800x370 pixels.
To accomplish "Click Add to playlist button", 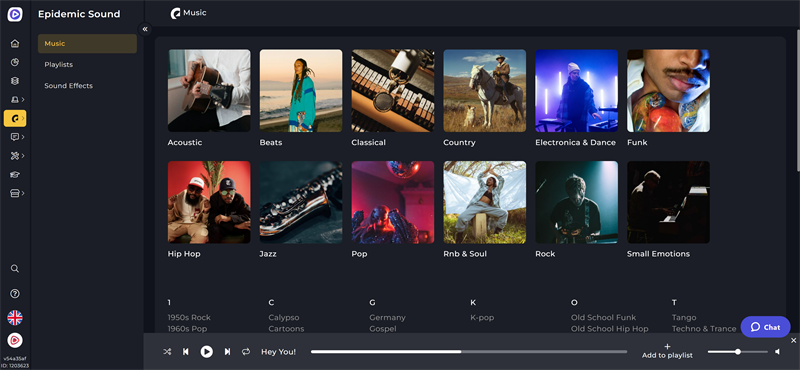I will (667, 351).
